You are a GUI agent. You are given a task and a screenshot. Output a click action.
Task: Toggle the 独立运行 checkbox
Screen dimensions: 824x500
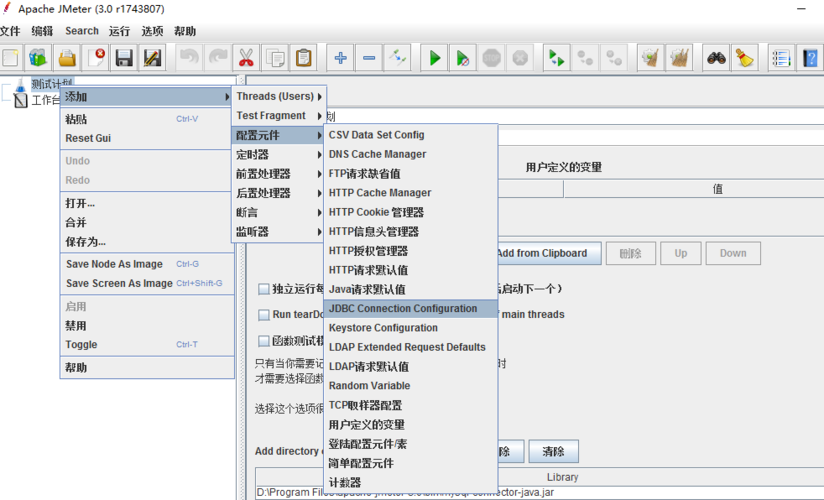pos(264,289)
